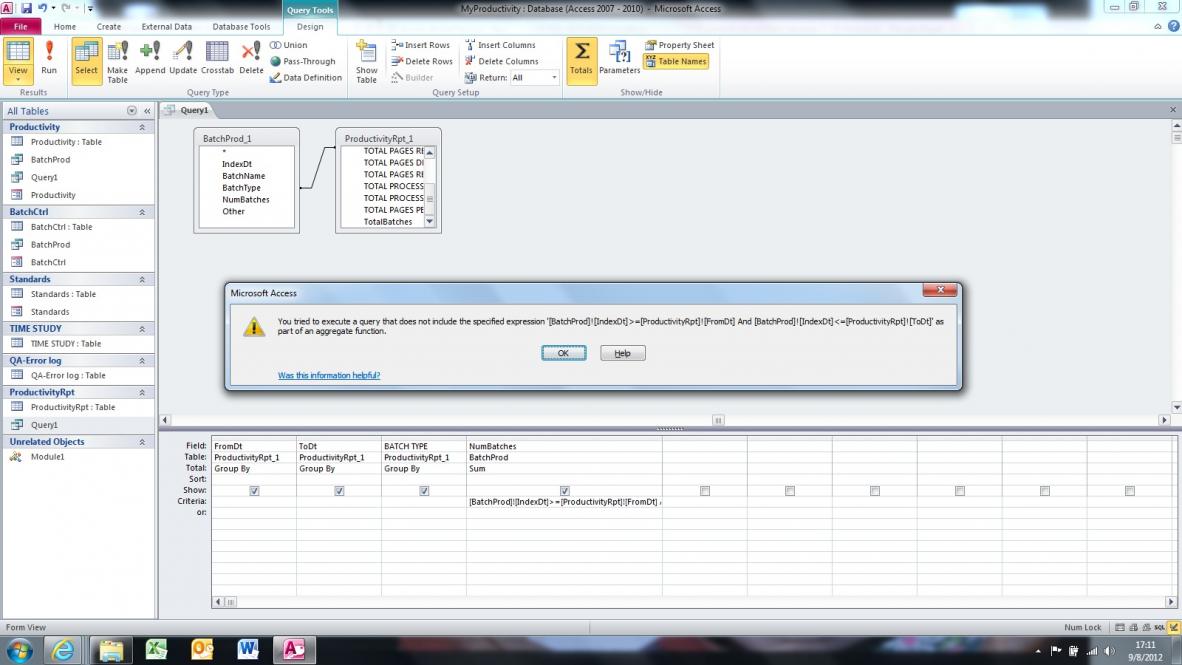Choose the Select query type

[87, 61]
